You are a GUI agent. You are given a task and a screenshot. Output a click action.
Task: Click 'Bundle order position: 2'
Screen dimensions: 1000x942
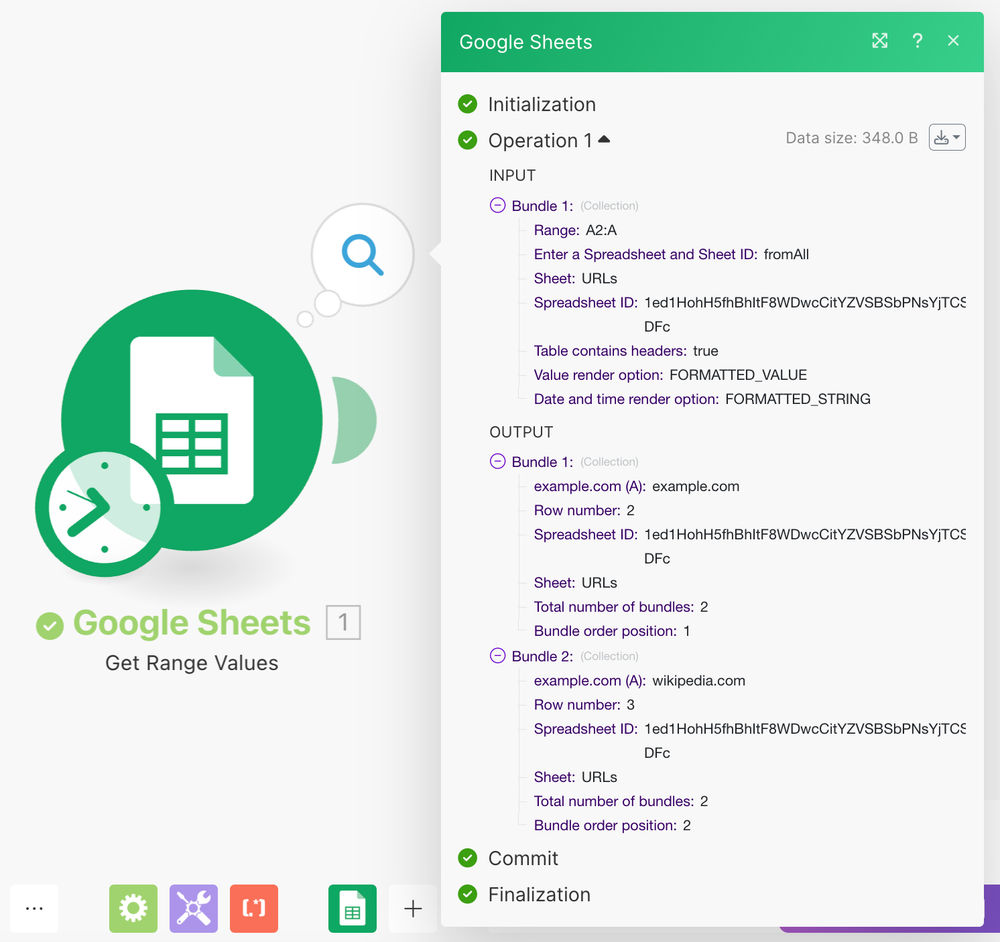(612, 825)
